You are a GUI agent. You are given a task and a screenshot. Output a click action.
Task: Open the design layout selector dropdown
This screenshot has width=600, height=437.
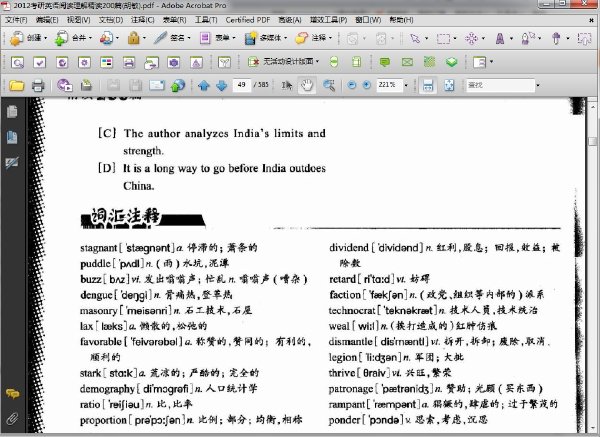point(318,62)
